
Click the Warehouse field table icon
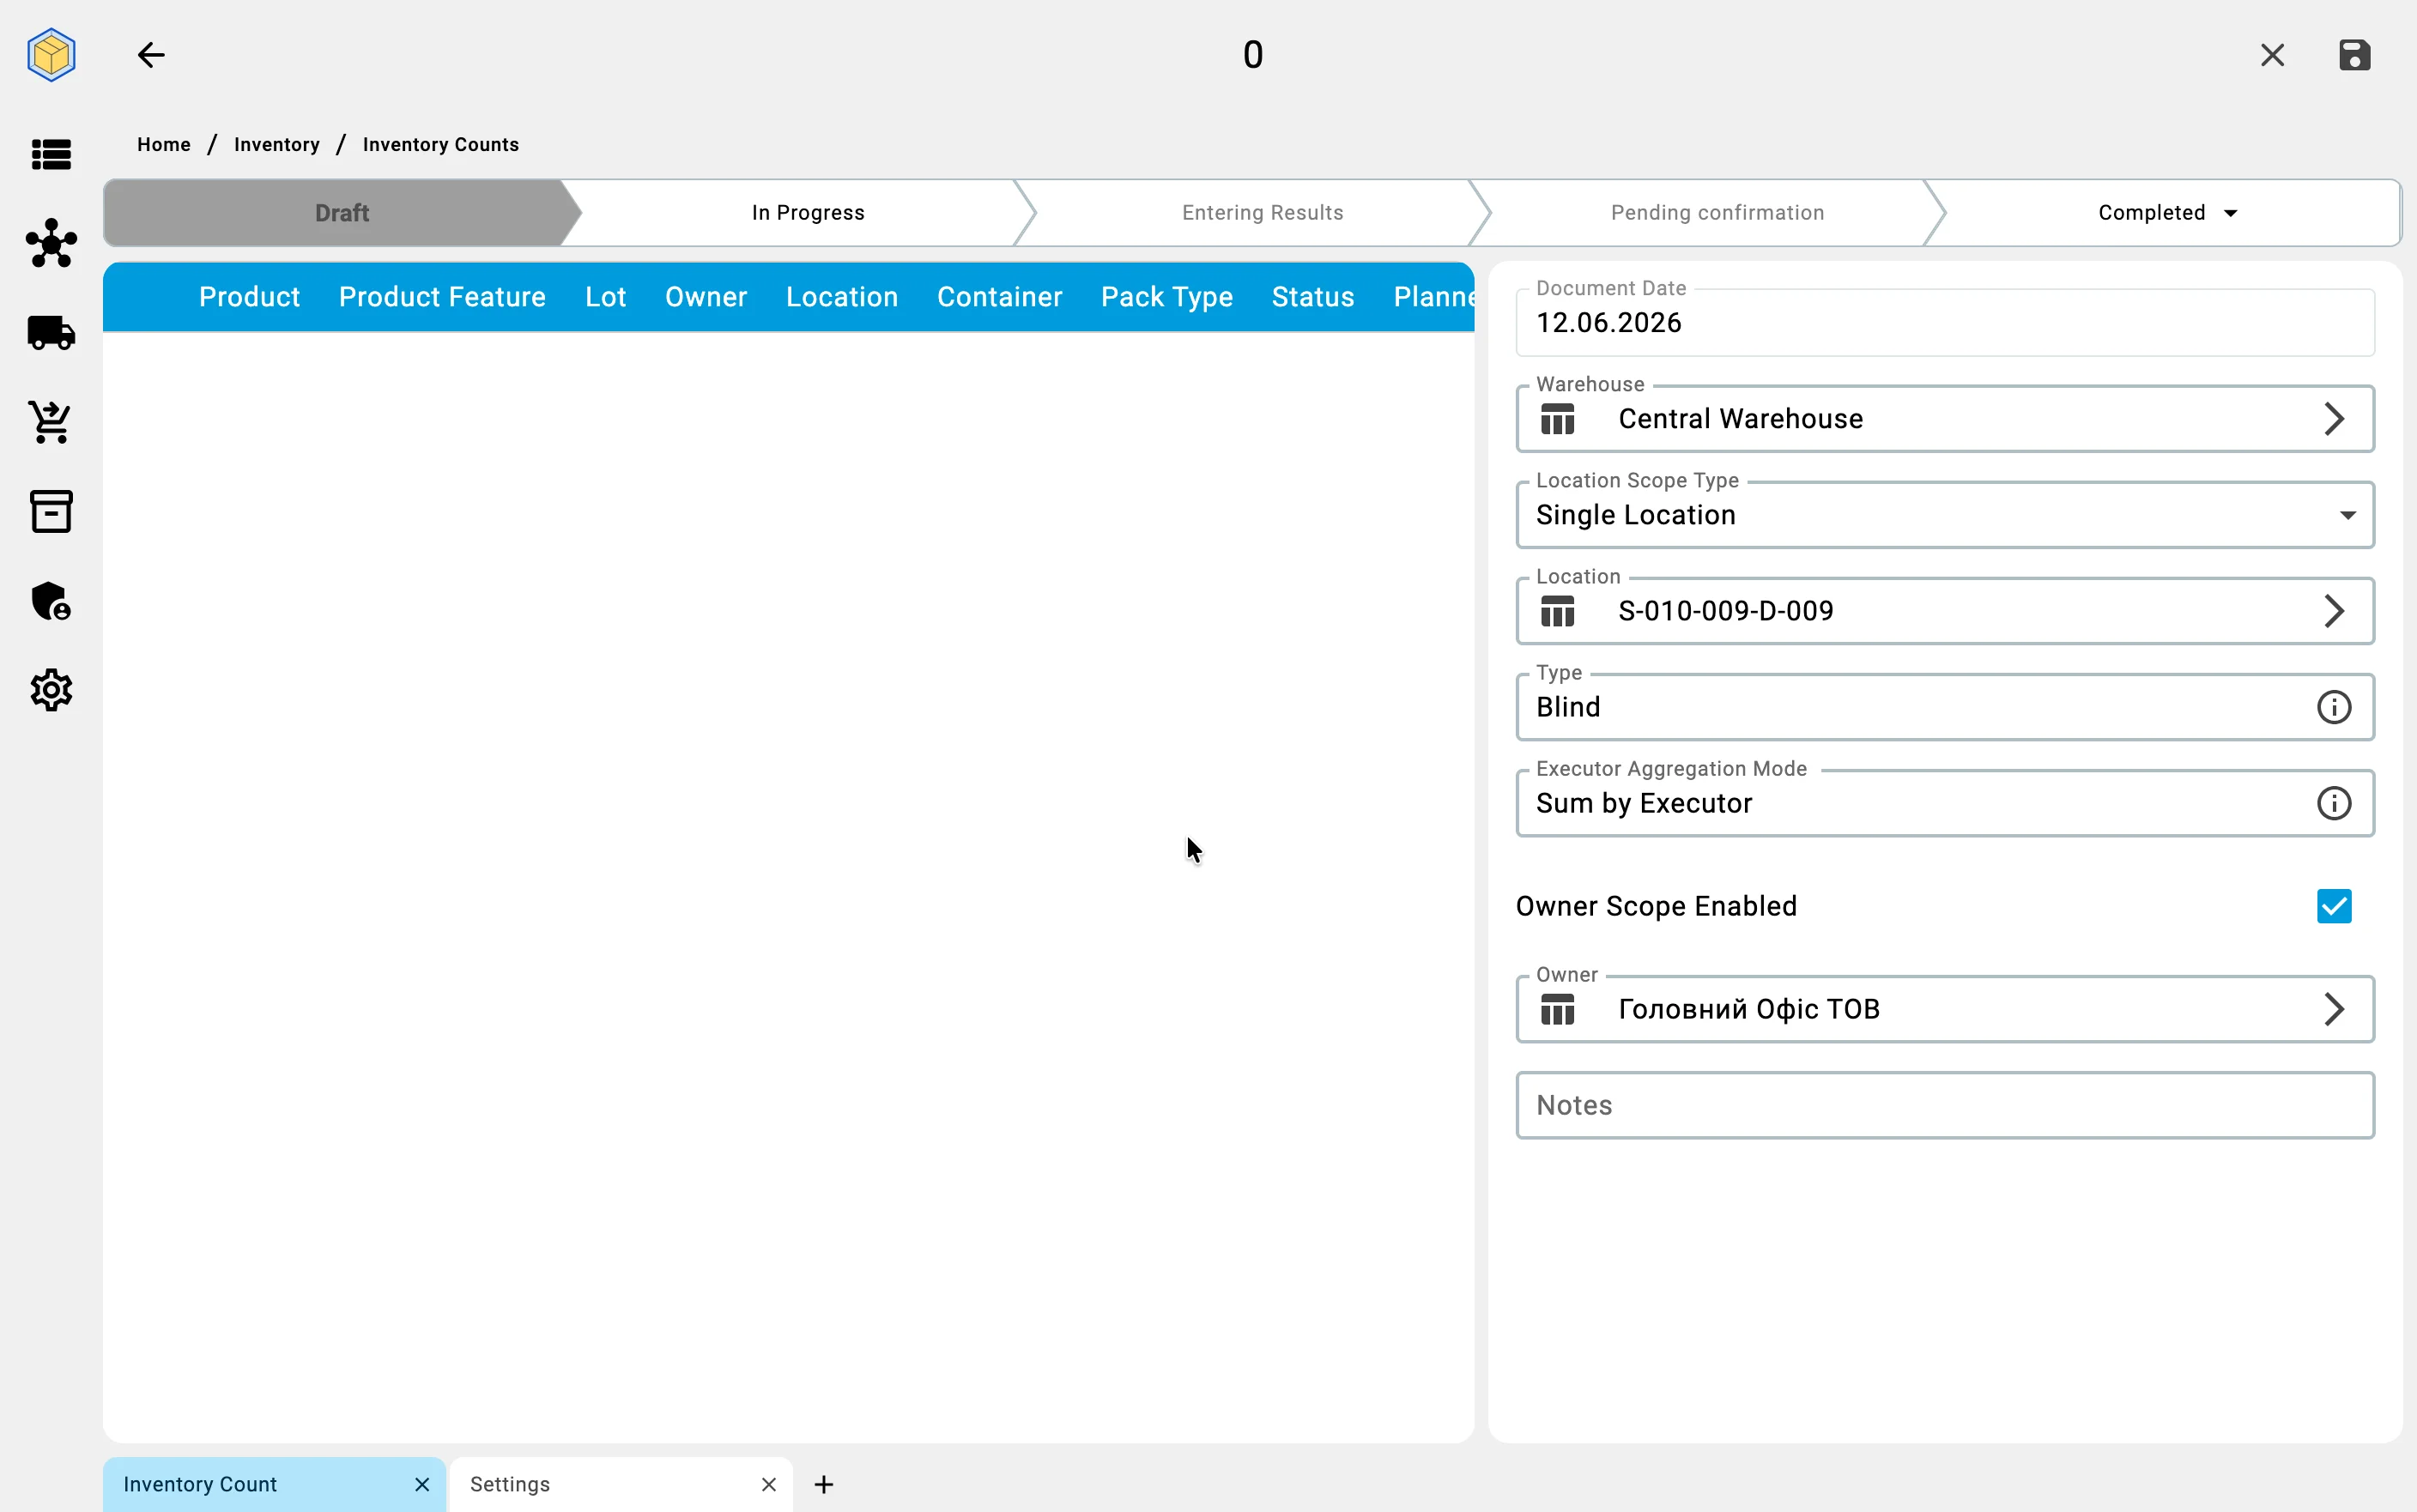[1557, 419]
